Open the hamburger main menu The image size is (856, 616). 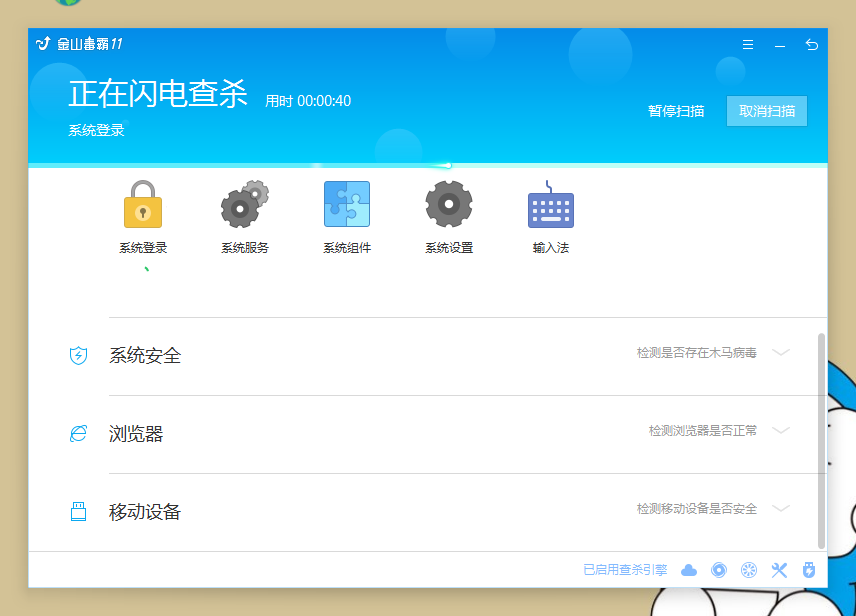(748, 45)
